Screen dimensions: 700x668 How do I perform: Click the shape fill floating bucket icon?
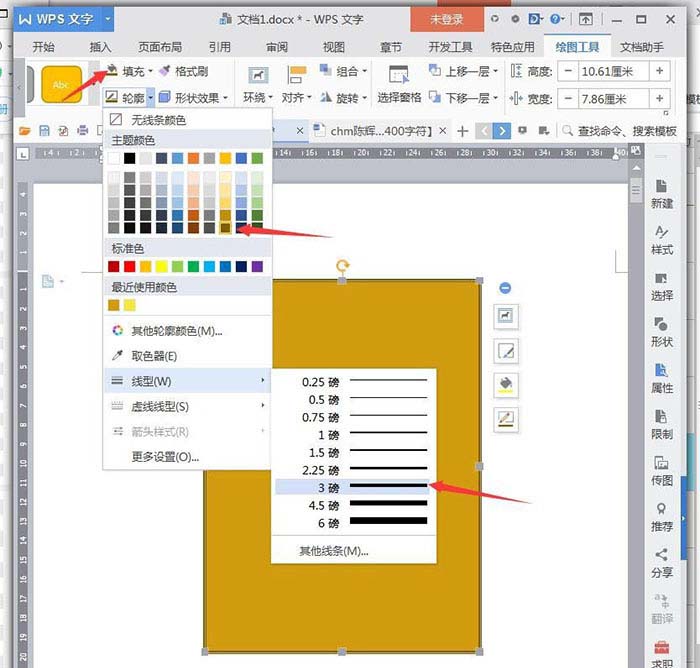(x=506, y=385)
